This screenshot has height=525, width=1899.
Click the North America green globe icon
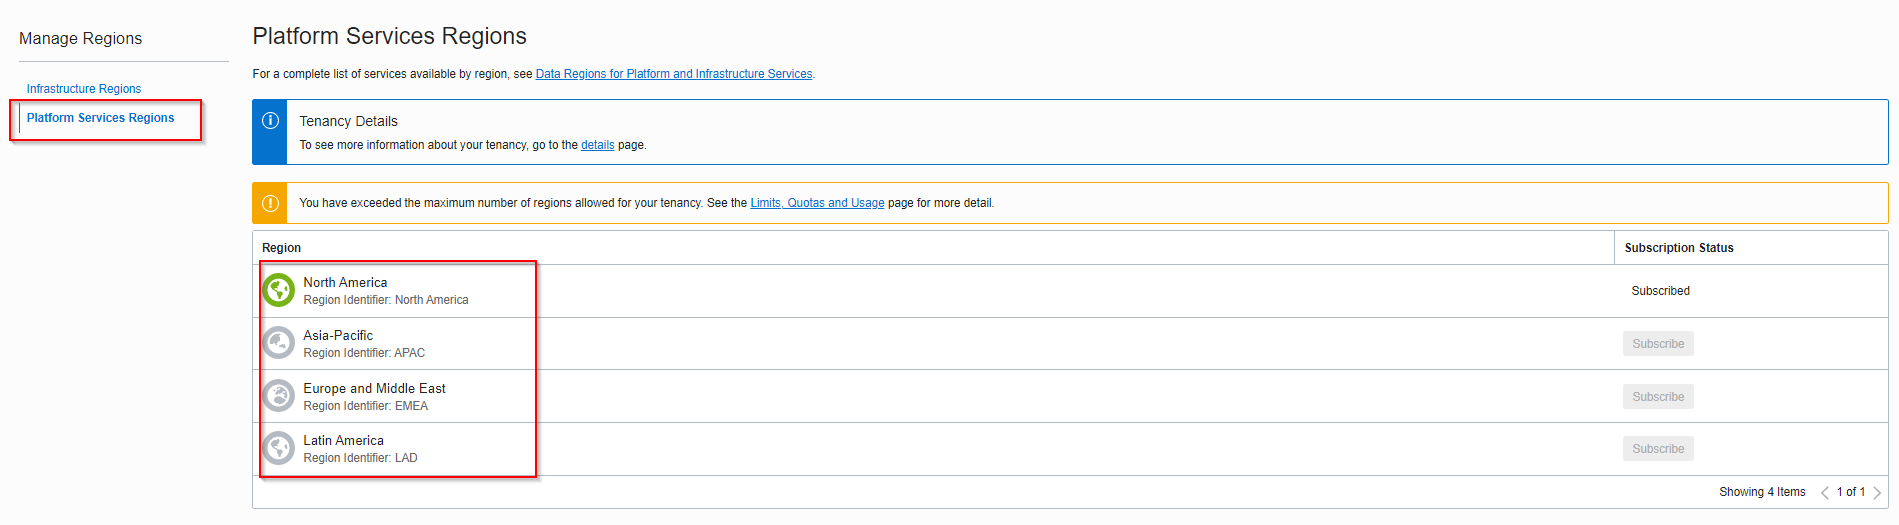point(278,290)
